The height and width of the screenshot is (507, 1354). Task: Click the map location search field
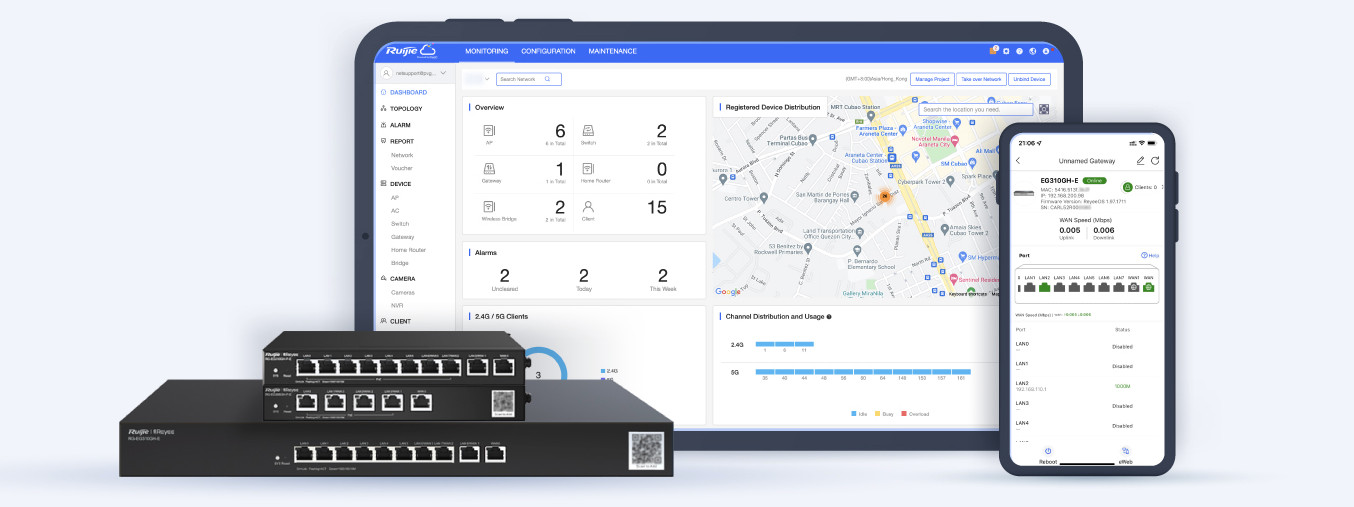[974, 109]
